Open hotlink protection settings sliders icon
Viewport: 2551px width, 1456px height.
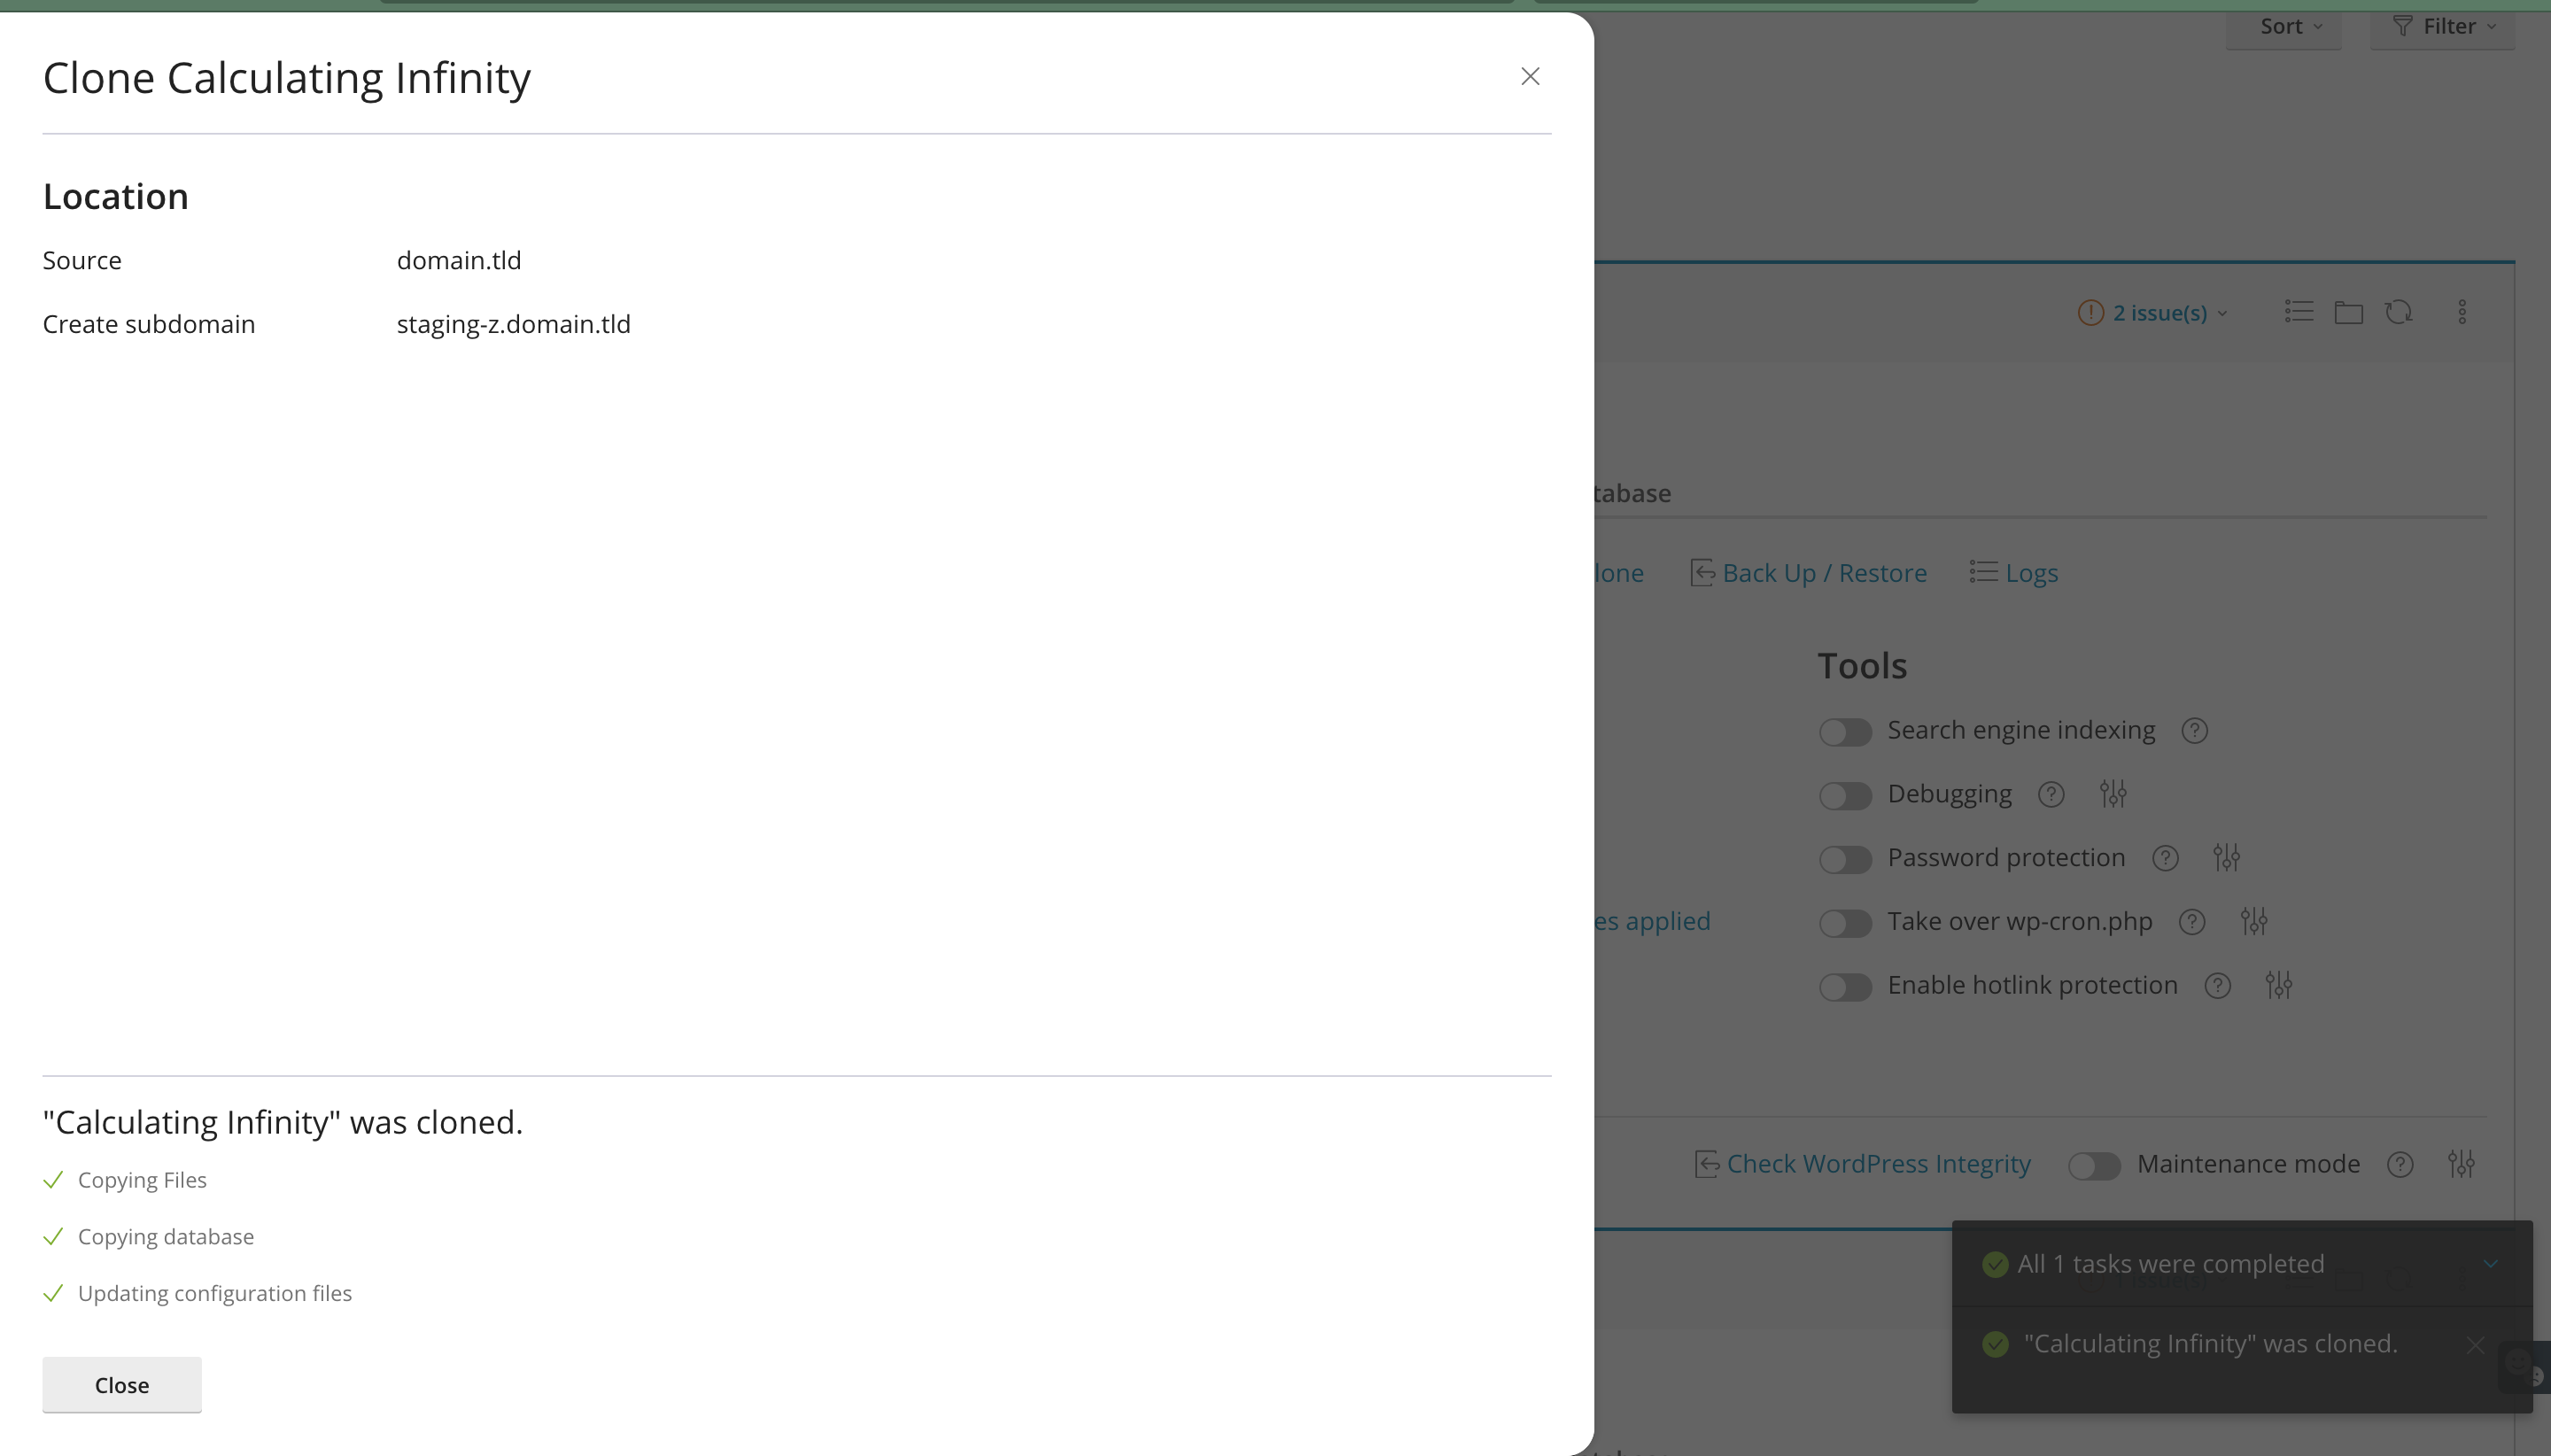pyautogui.click(x=2279, y=985)
